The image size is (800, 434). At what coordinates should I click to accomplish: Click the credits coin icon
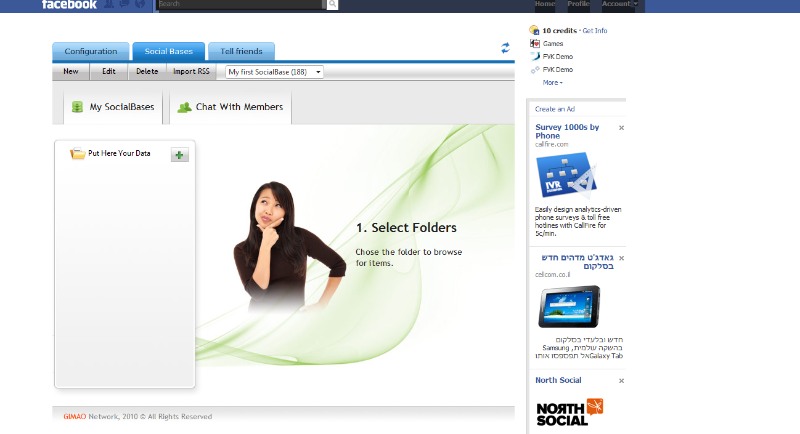click(534, 30)
